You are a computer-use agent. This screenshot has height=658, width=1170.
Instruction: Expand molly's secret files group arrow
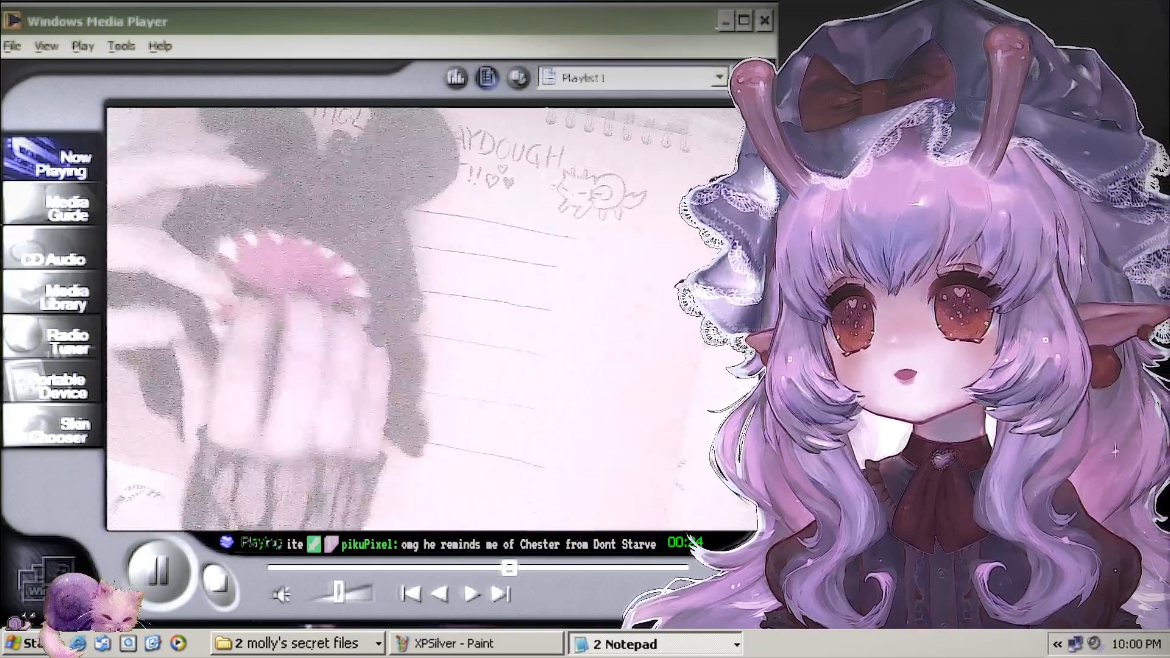378,644
